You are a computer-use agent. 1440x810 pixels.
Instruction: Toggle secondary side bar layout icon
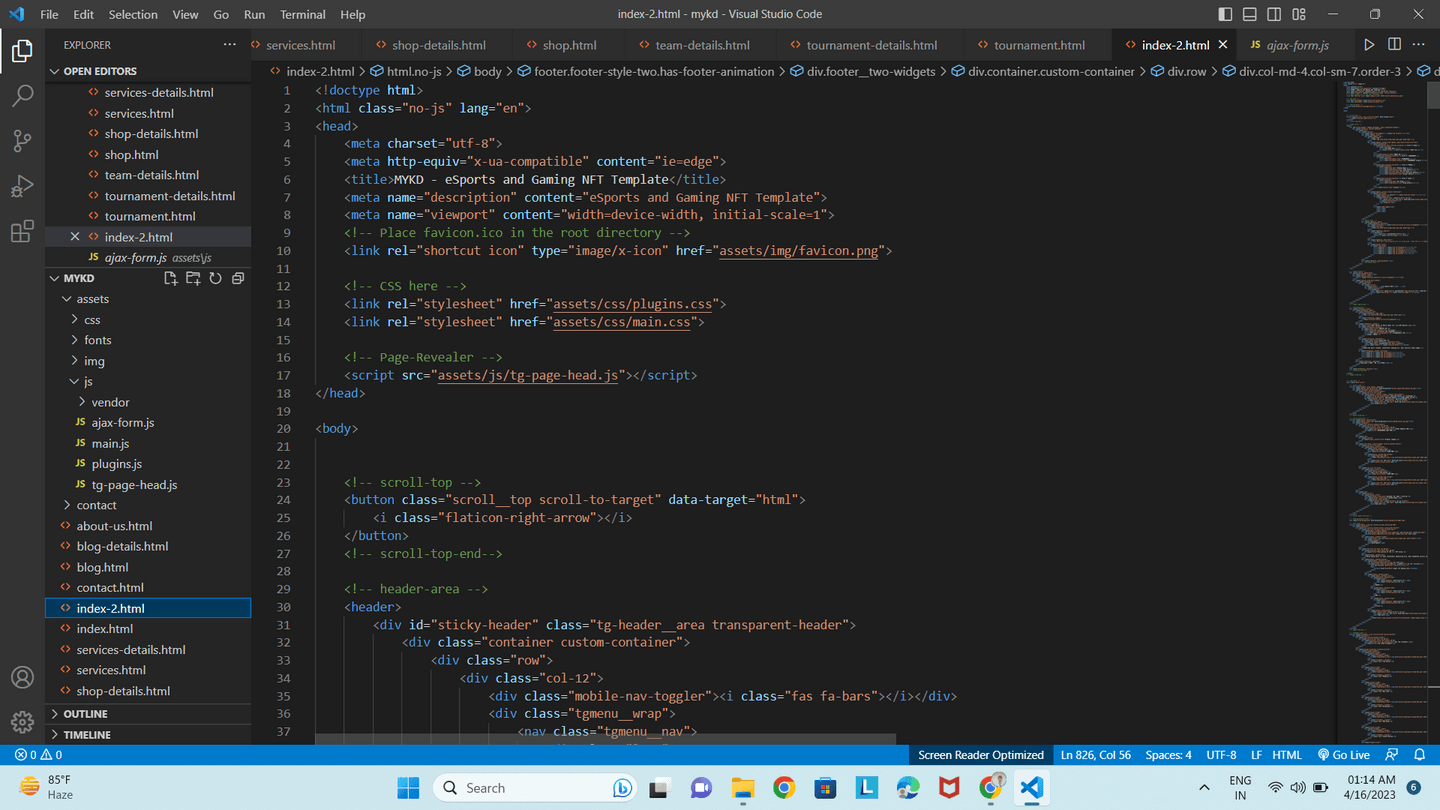point(1274,14)
